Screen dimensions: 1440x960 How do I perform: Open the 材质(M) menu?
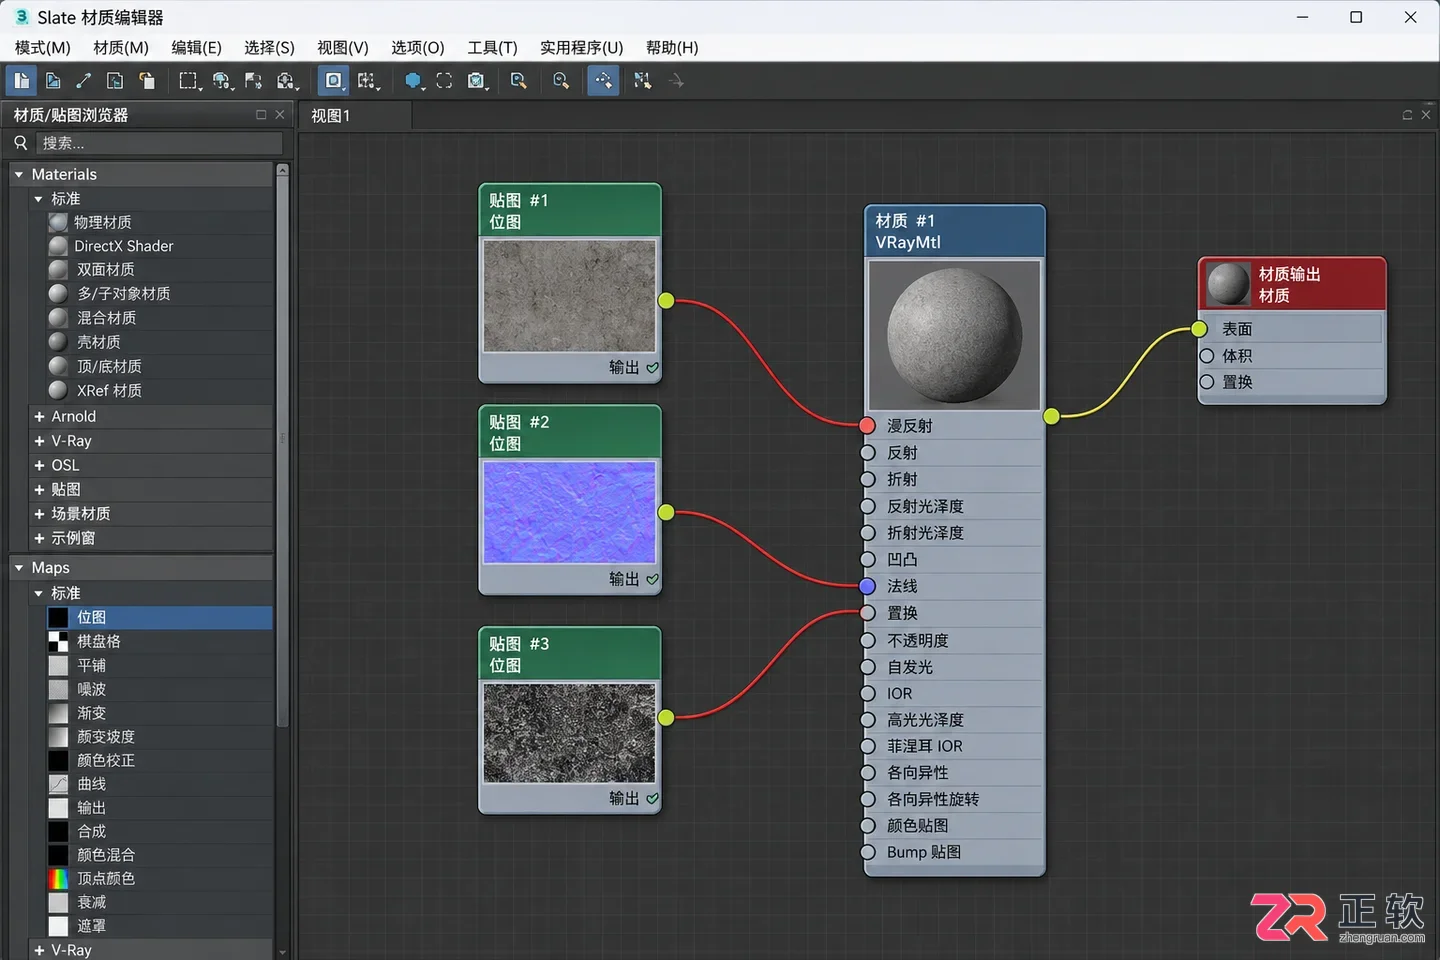click(121, 48)
